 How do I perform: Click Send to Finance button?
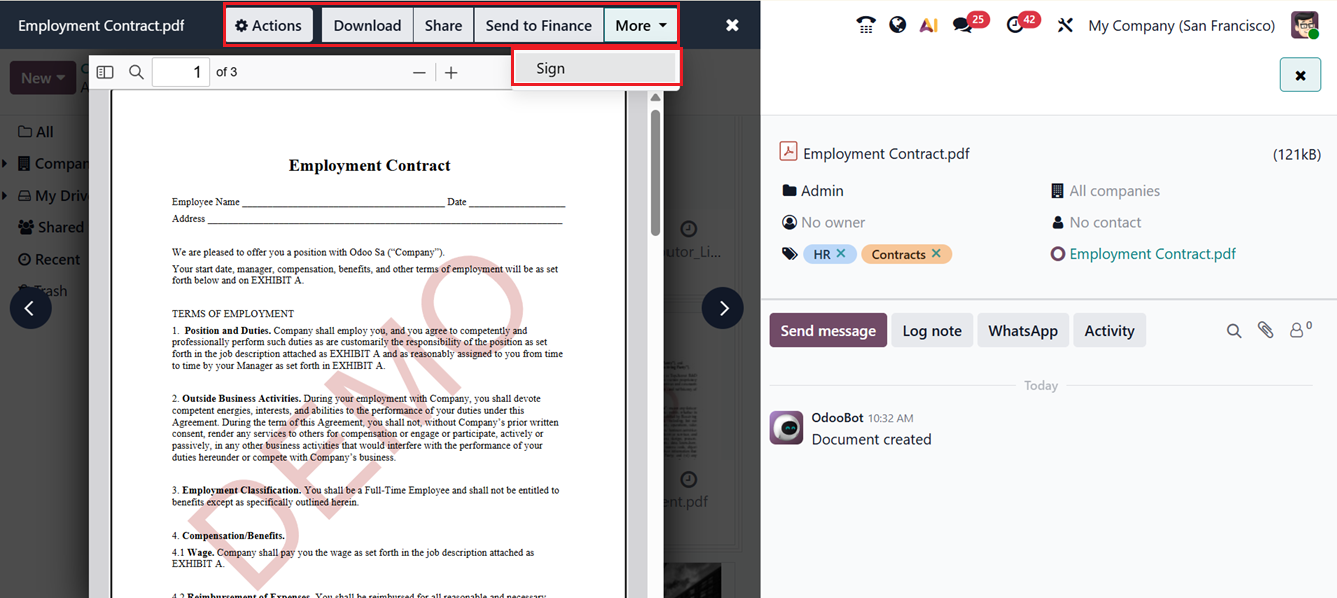(x=538, y=26)
